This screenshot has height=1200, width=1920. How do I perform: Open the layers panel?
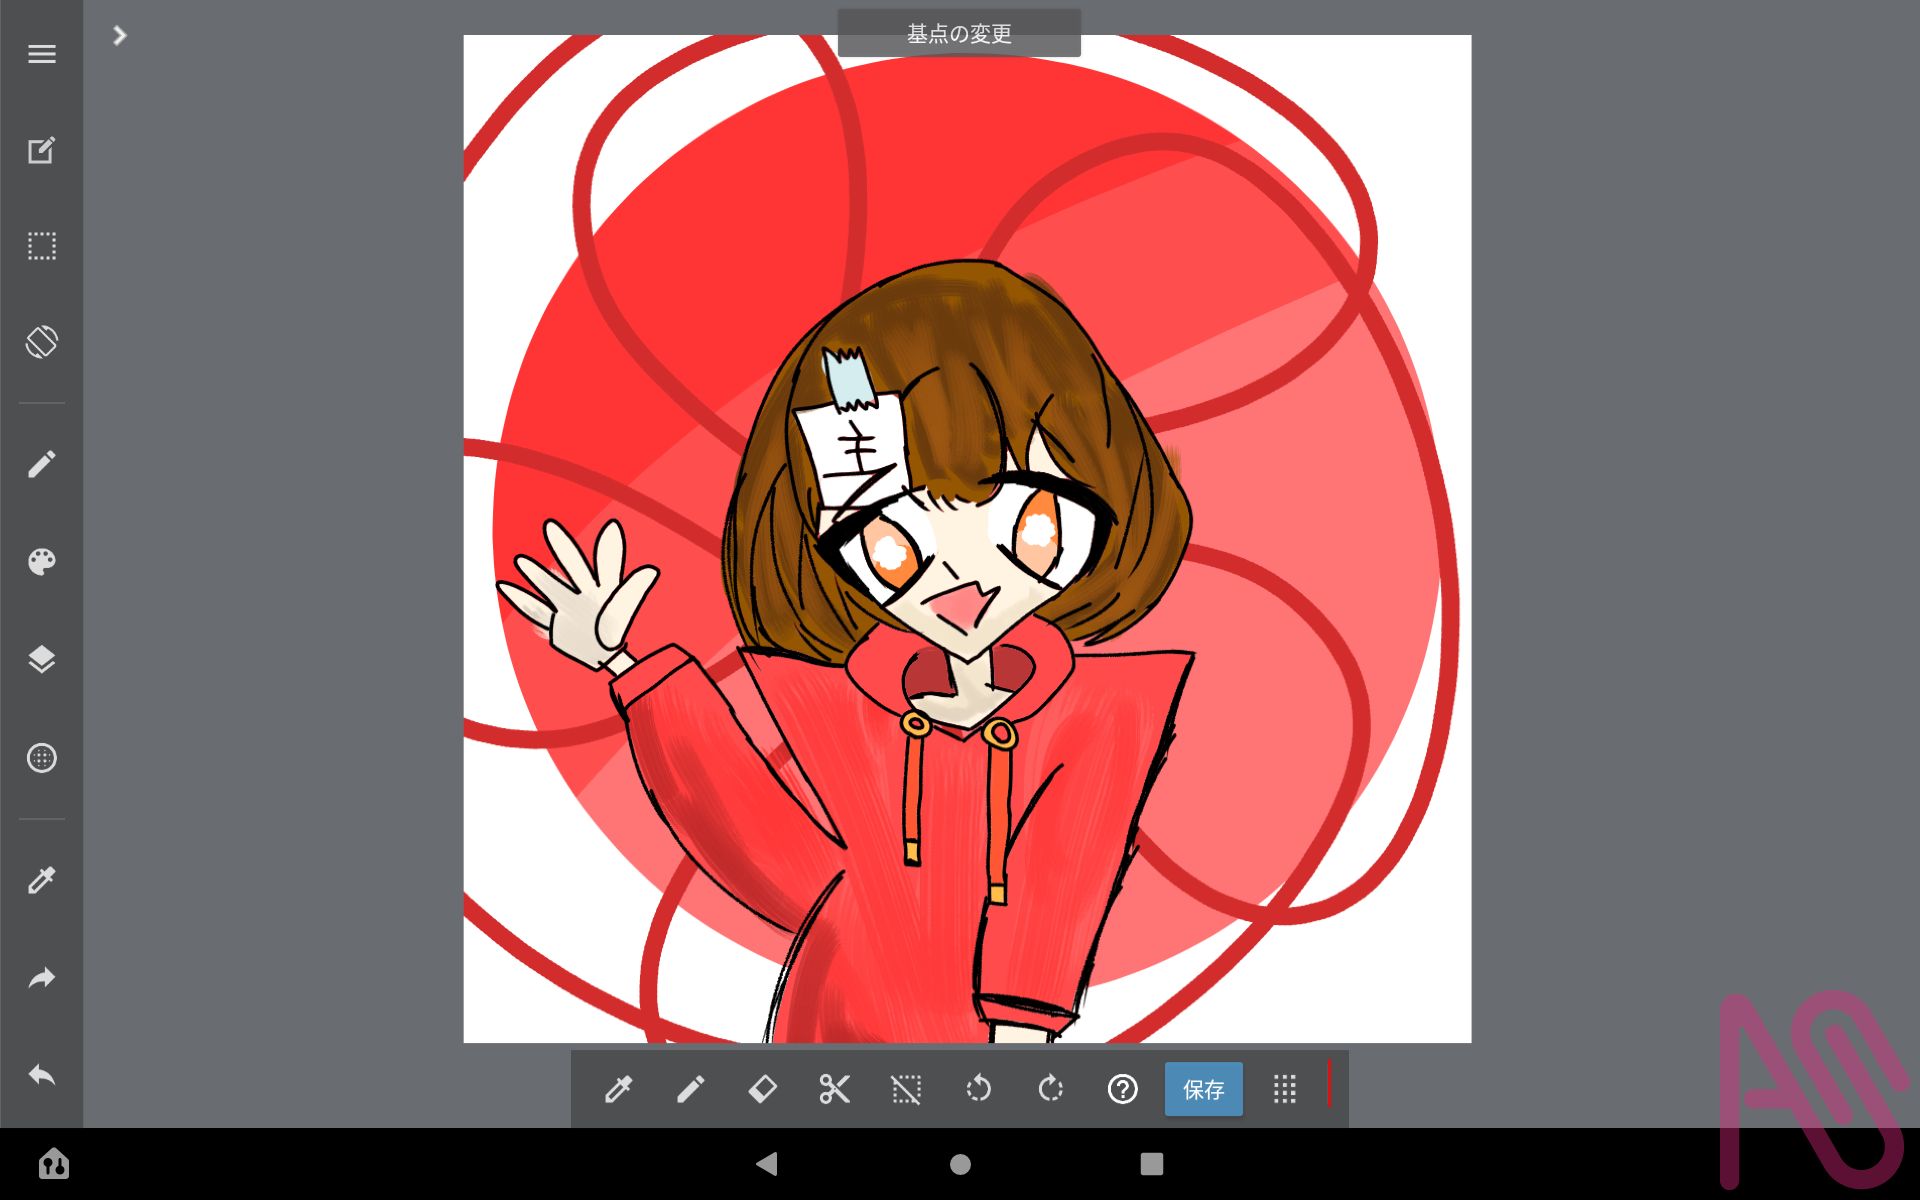point(41,659)
